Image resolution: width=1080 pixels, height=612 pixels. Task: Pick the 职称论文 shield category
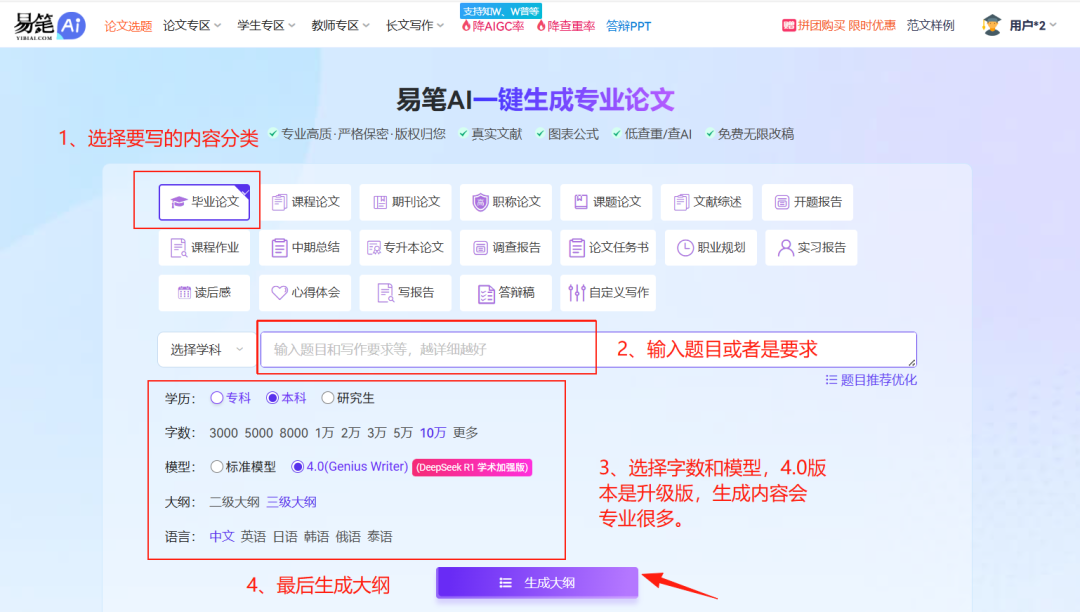point(506,202)
